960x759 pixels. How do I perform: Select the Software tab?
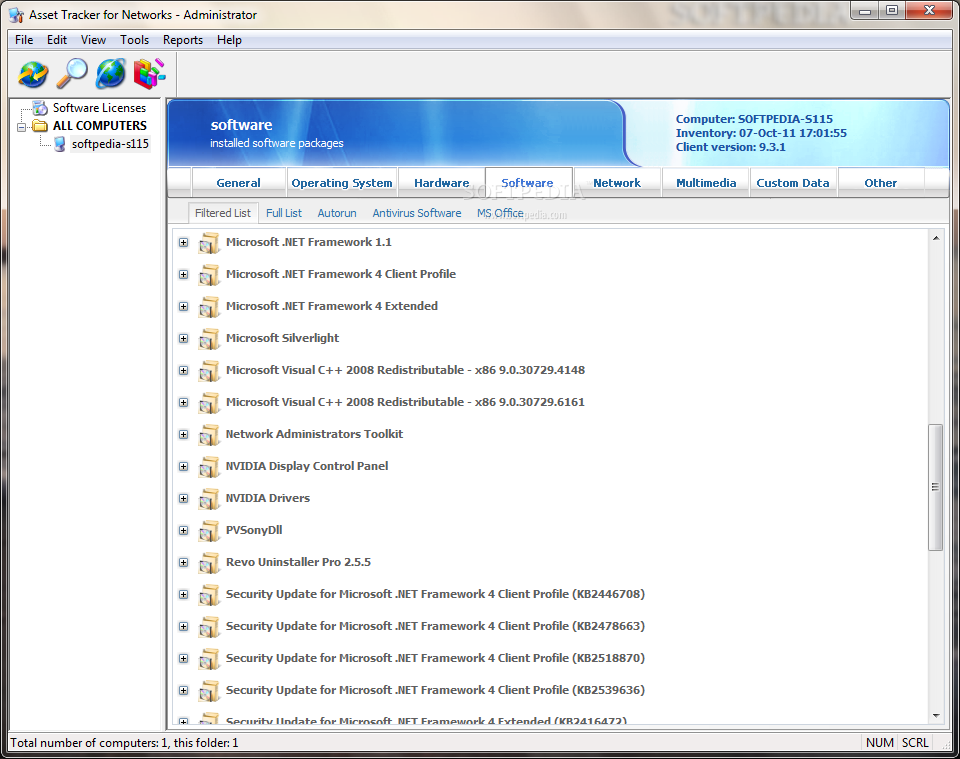point(527,182)
